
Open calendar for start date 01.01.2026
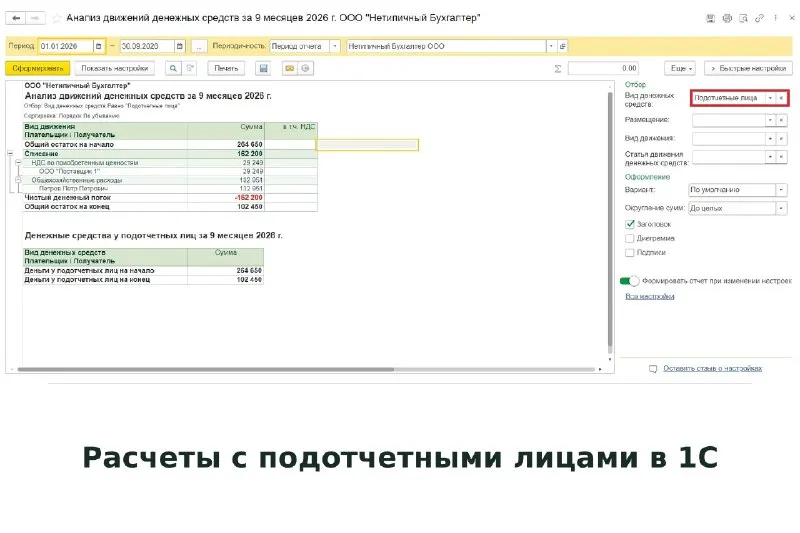[x=99, y=46]
